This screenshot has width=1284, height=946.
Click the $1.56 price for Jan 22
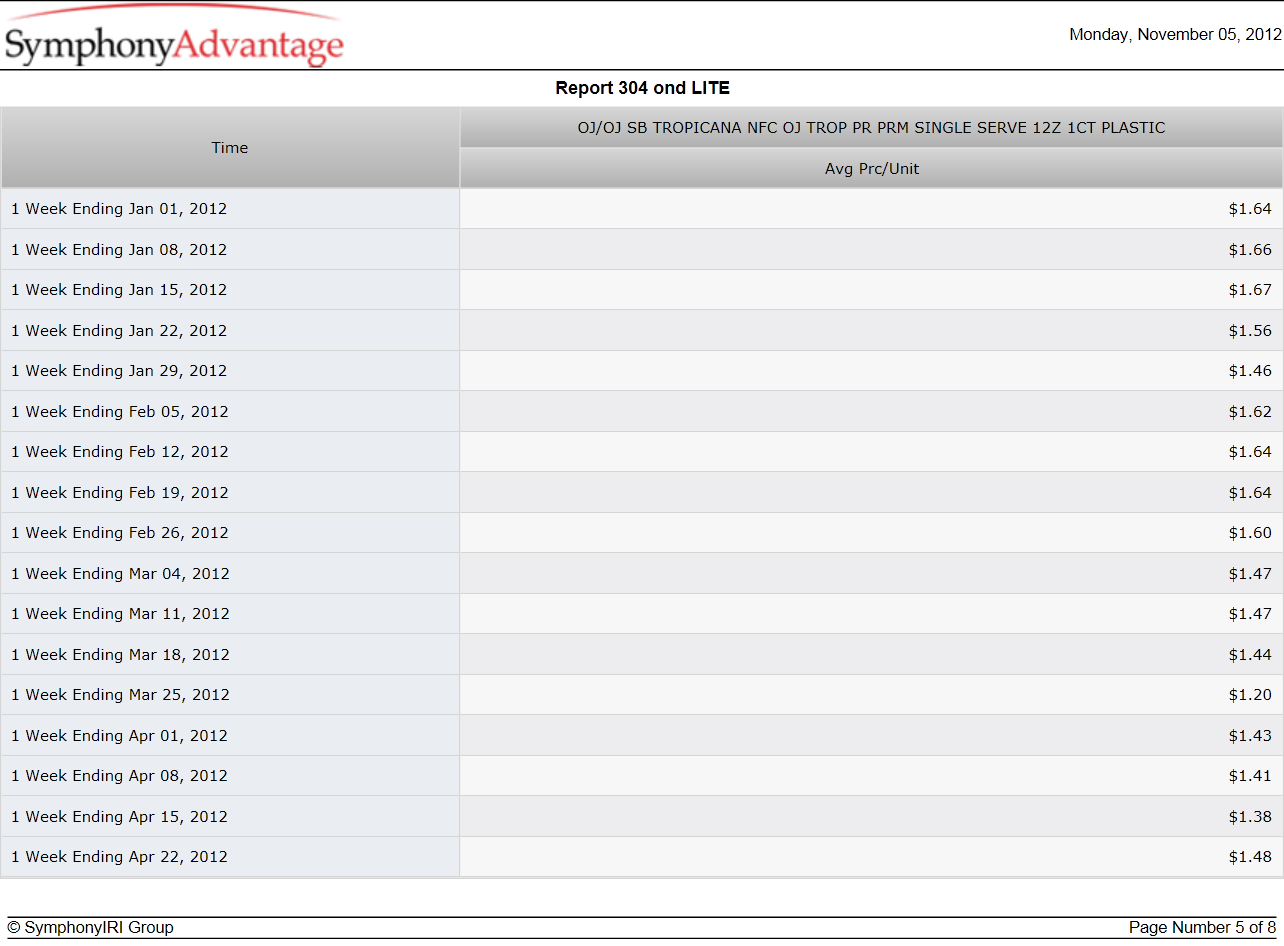click(1250, 331)
